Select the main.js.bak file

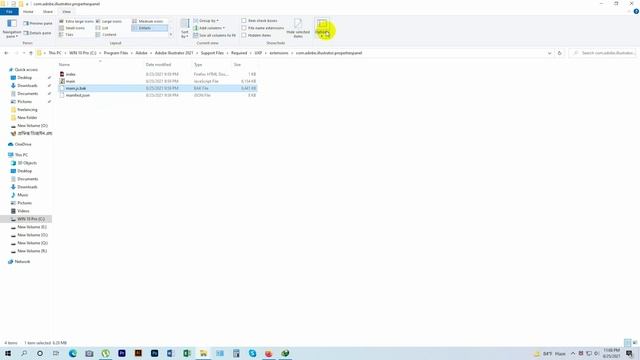point(158,88)
